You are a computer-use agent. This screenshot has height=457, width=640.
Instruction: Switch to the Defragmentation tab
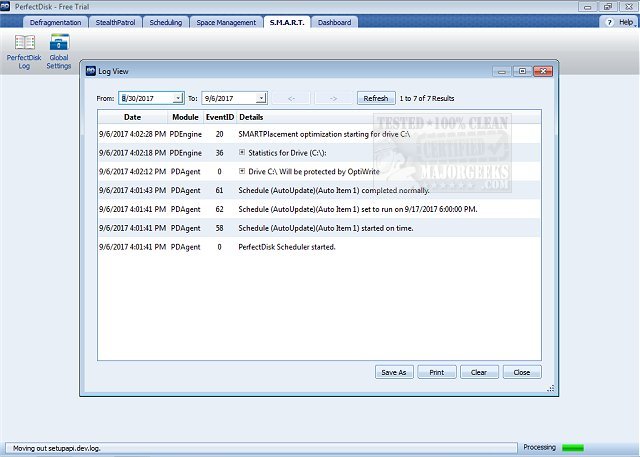[x=56, y=22]
